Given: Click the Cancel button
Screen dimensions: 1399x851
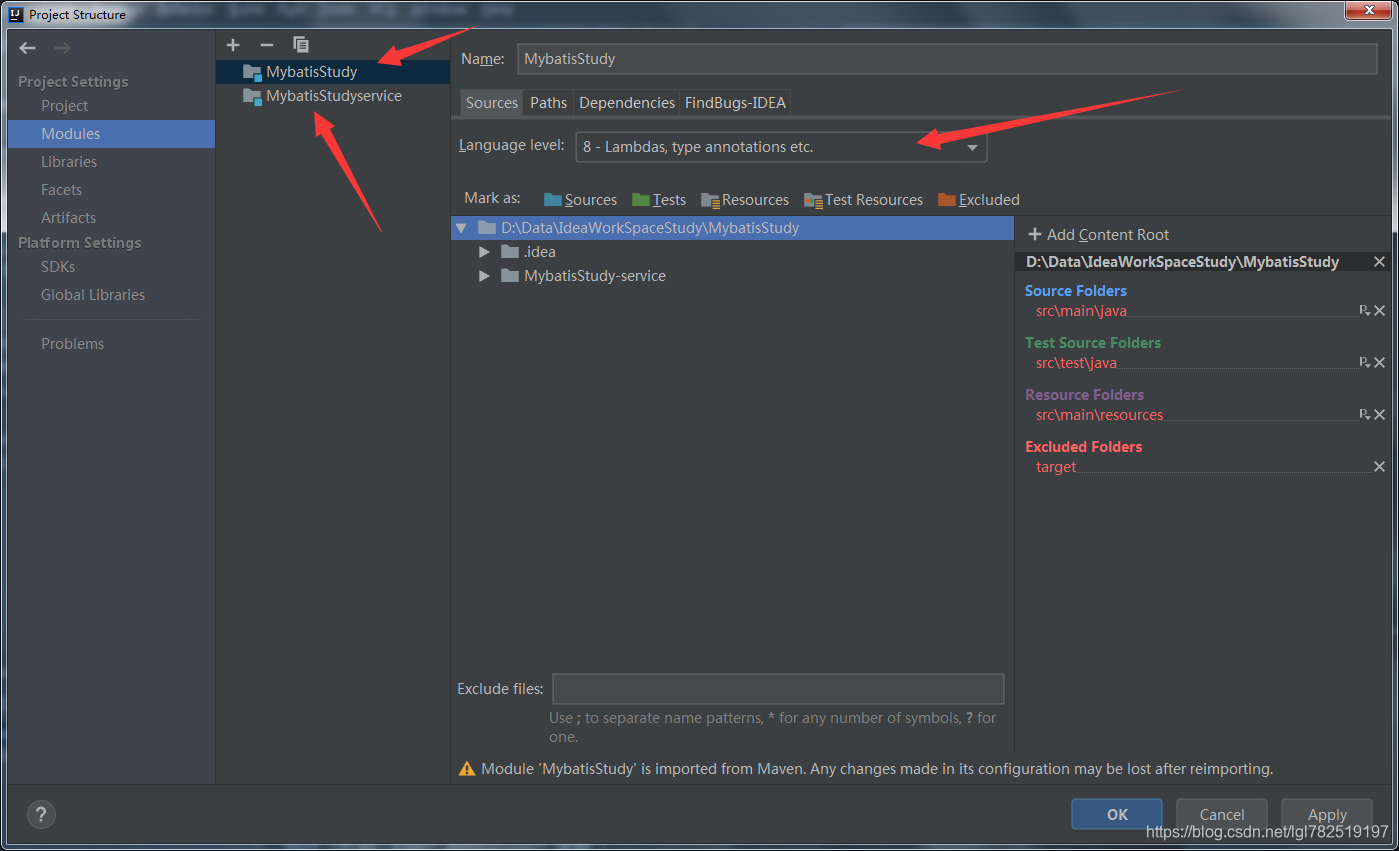Looking at the screenshot, I should pos(1221,814).
